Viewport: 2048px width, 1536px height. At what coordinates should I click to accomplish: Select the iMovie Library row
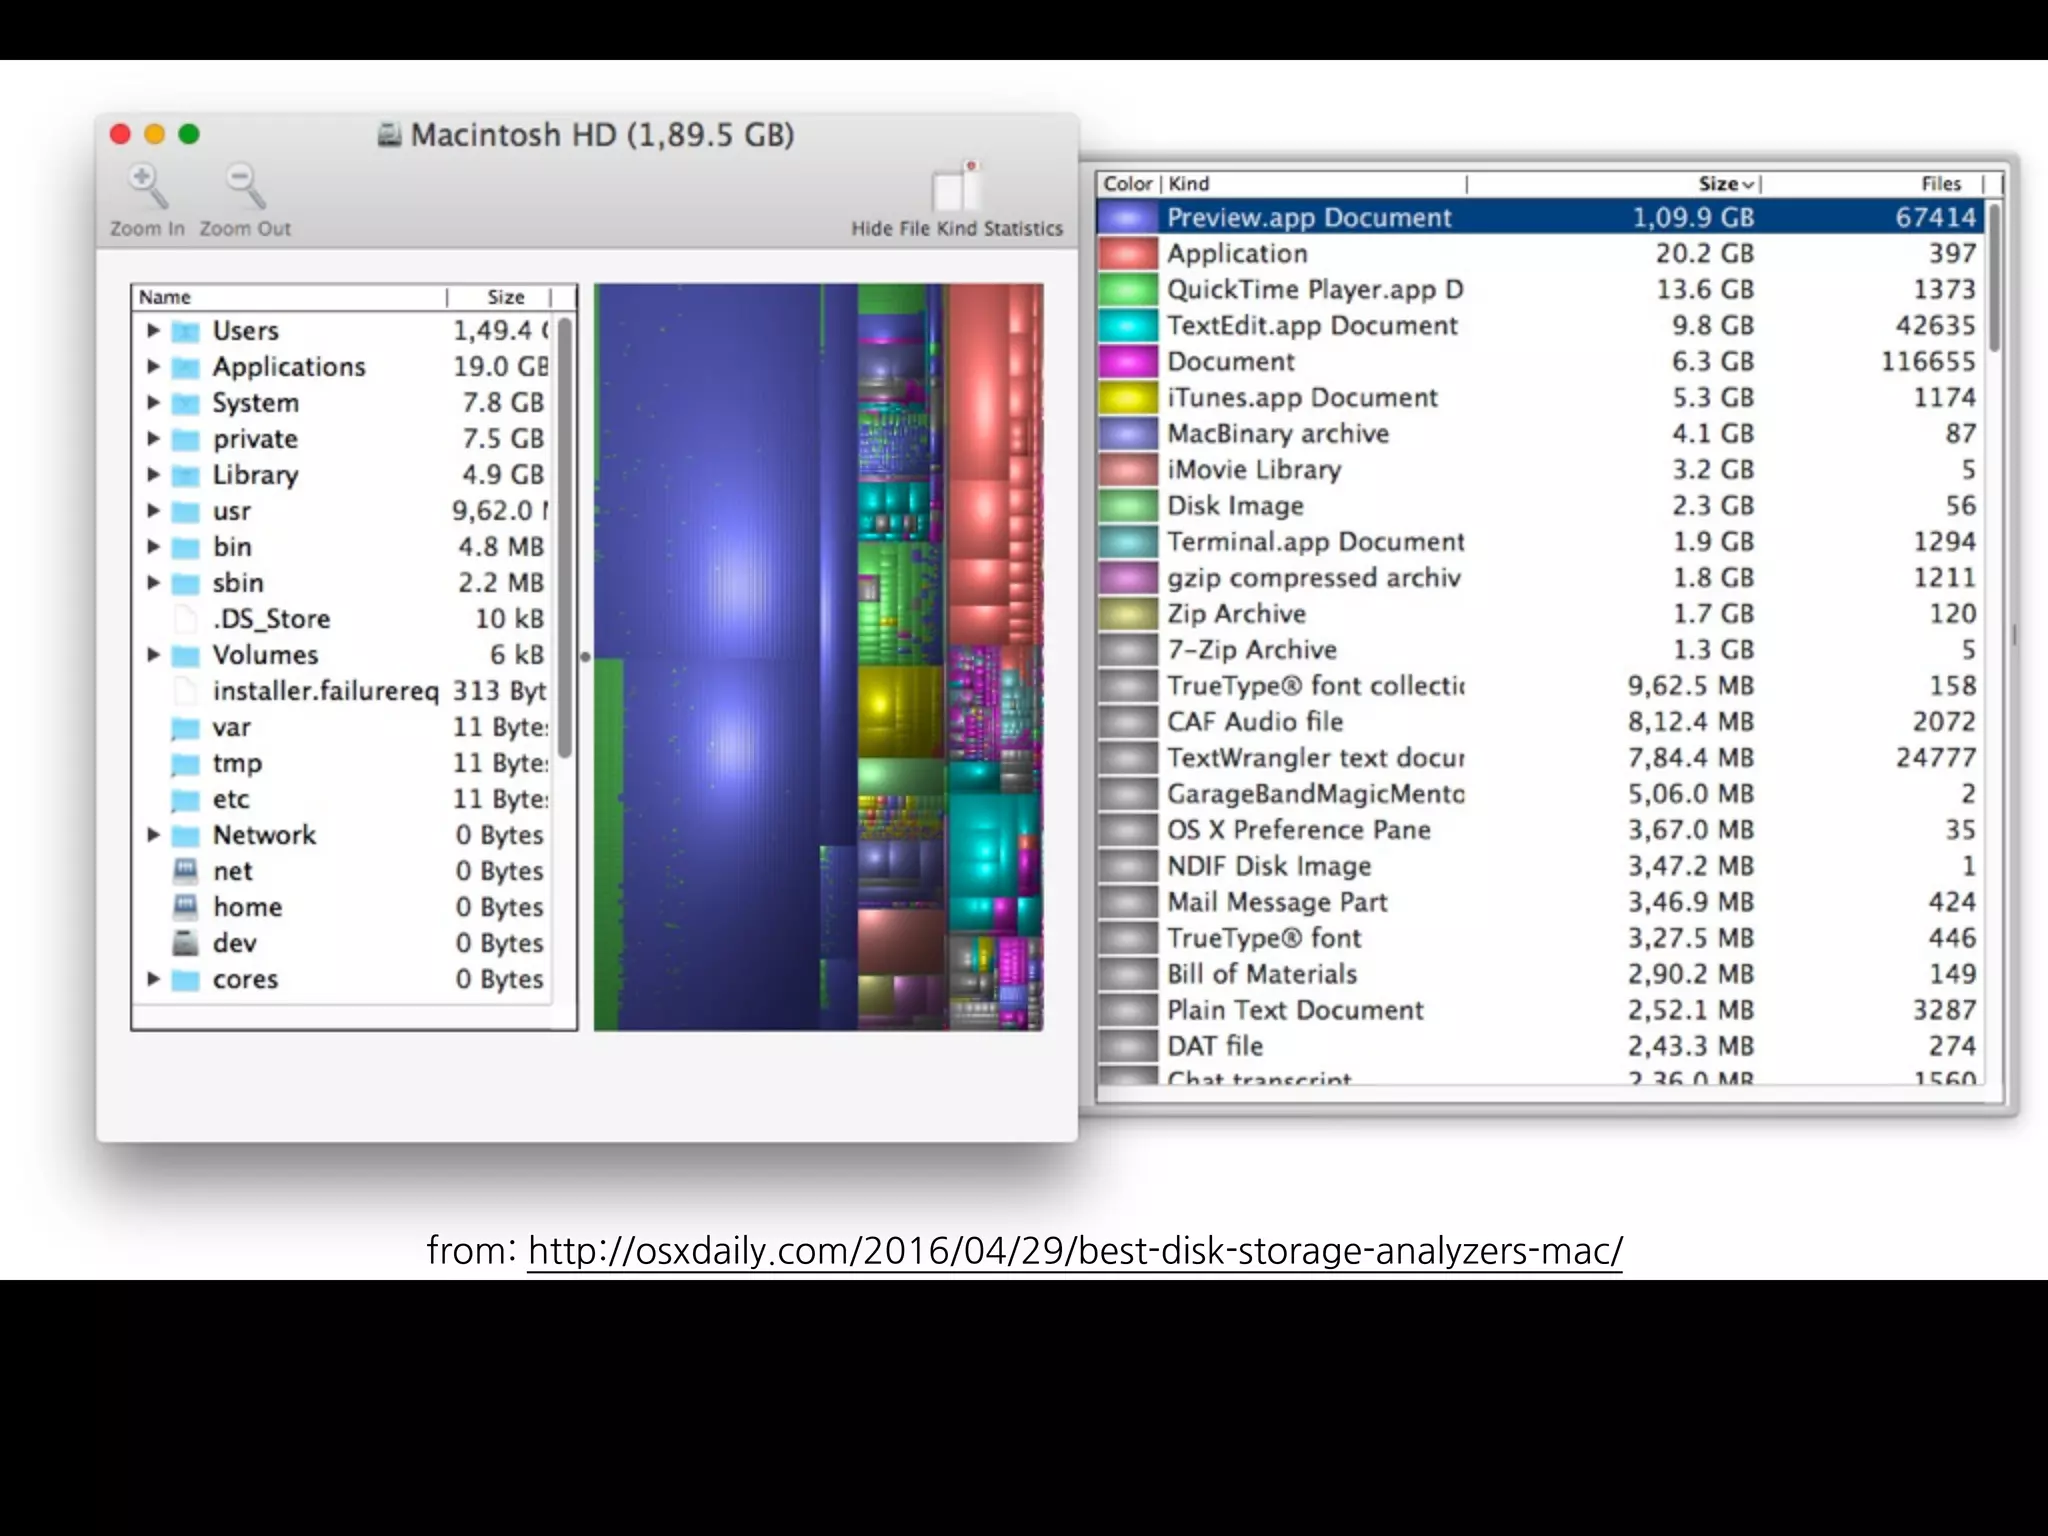[x=1540, y=469]
